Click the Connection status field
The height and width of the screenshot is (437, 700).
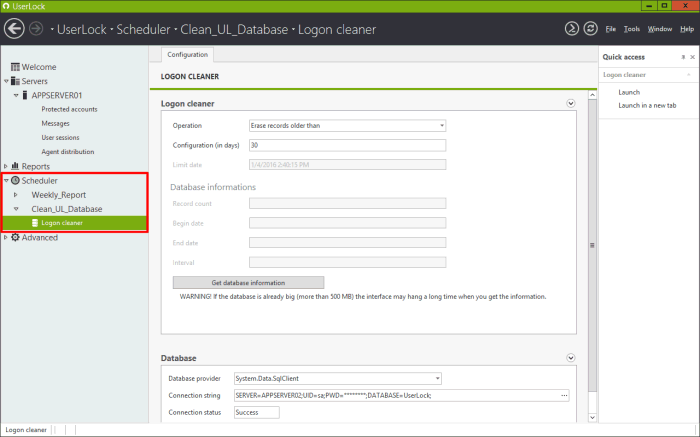coord(257,412)
